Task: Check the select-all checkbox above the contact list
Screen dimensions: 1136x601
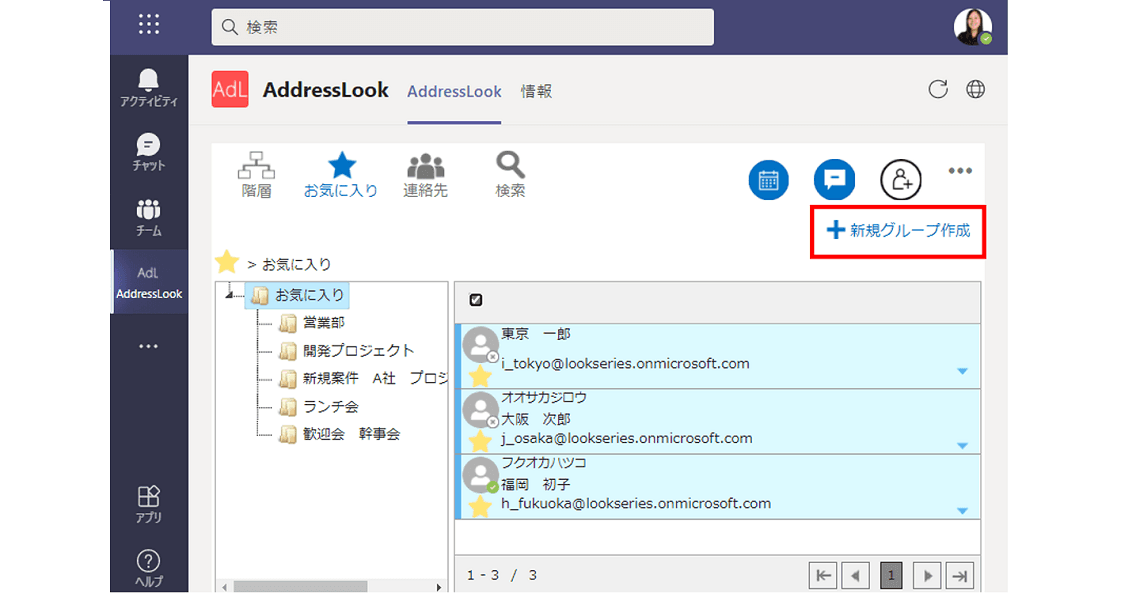Action: tap(475, 299)
